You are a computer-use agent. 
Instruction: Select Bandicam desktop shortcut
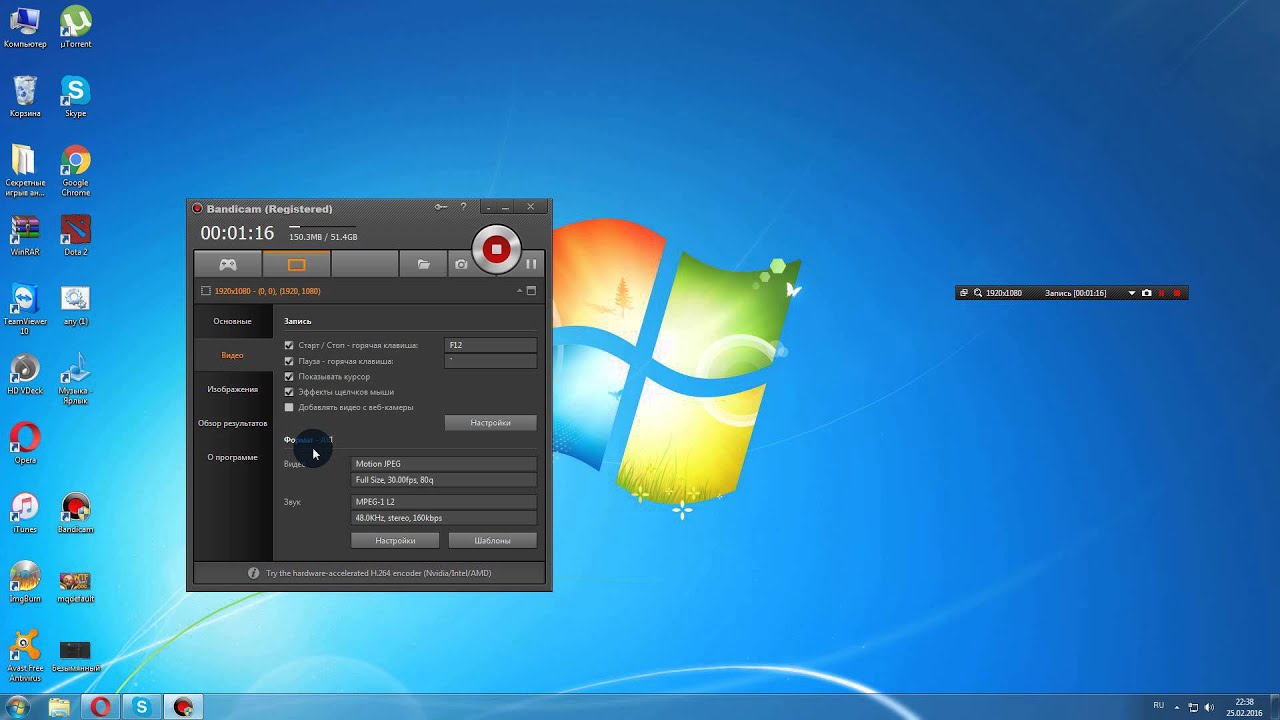75,512
